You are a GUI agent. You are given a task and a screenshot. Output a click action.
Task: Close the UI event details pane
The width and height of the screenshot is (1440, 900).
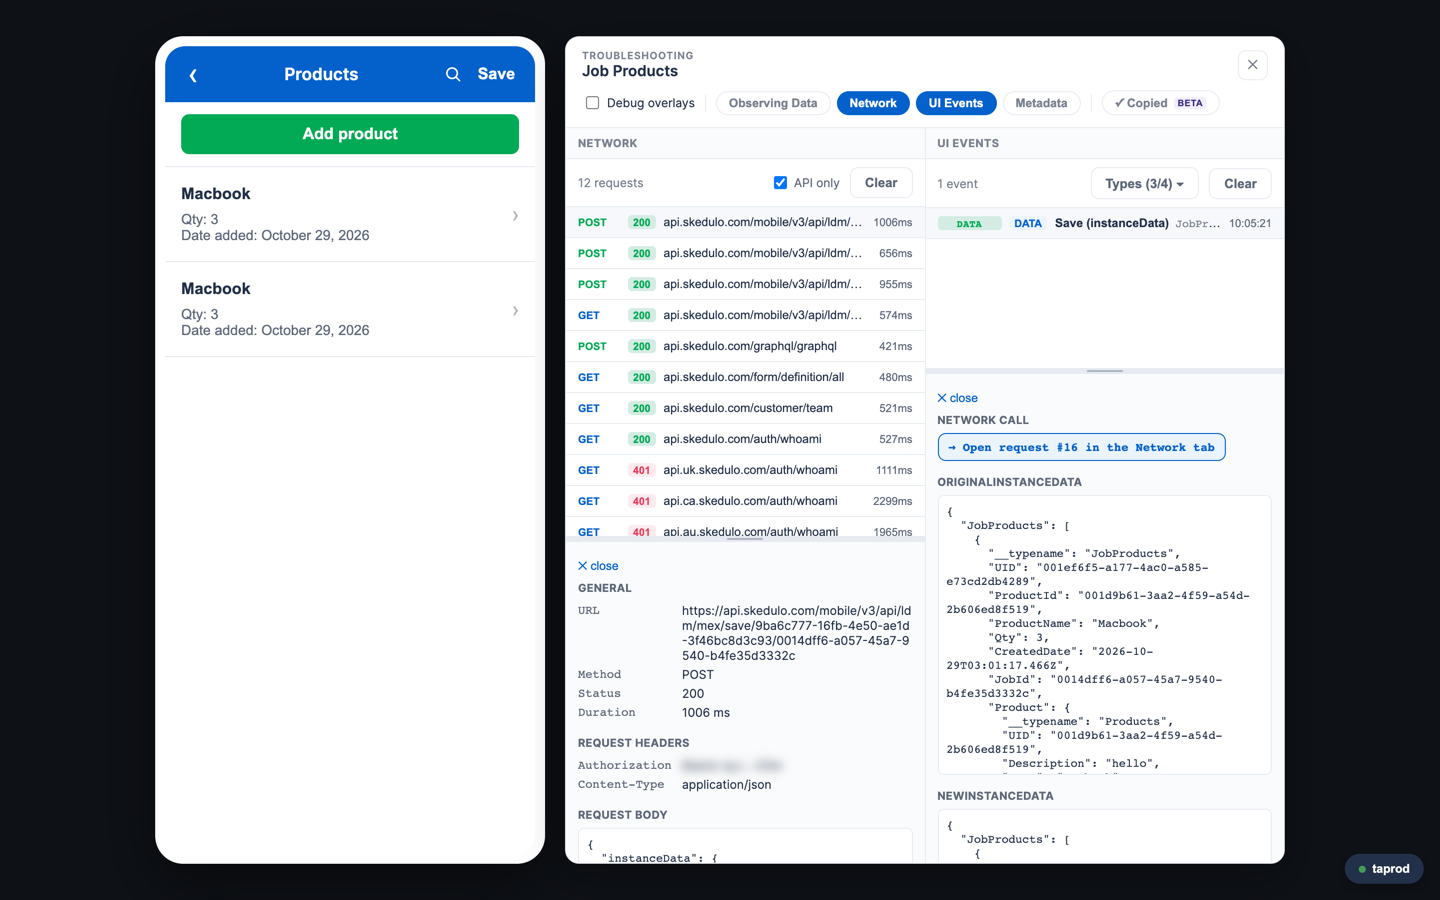pyautogui.click(x=957, y=398)
